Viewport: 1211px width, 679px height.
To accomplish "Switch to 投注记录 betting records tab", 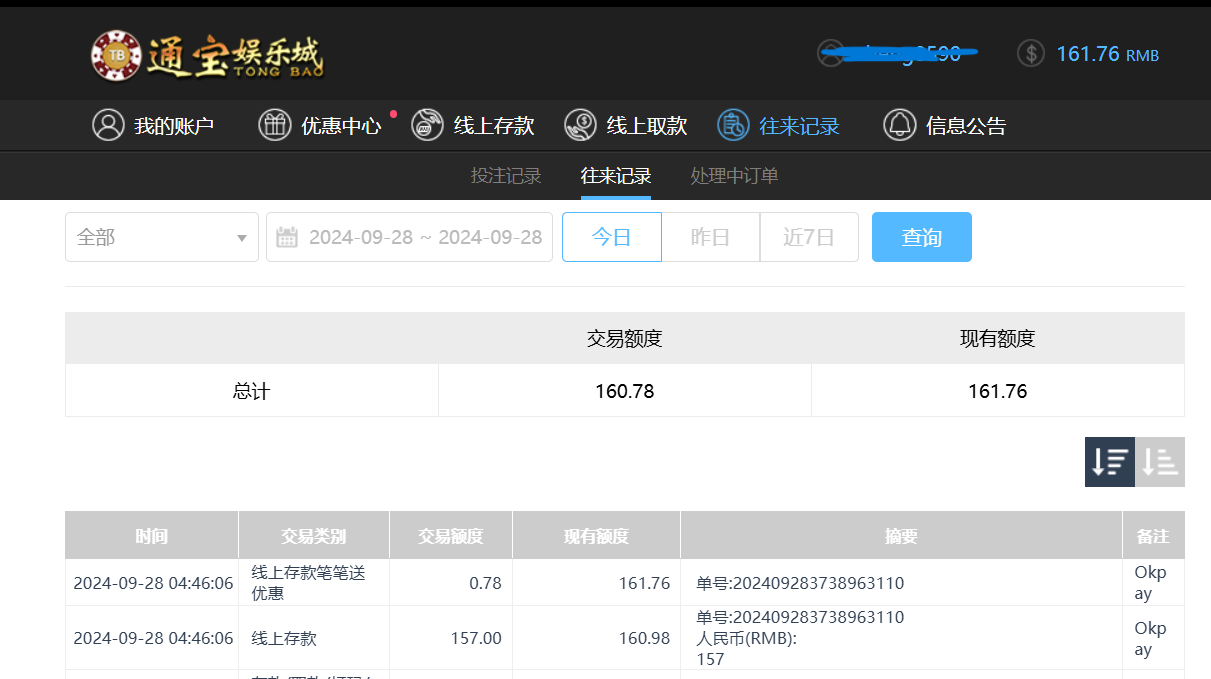I will tap(506, 176).
